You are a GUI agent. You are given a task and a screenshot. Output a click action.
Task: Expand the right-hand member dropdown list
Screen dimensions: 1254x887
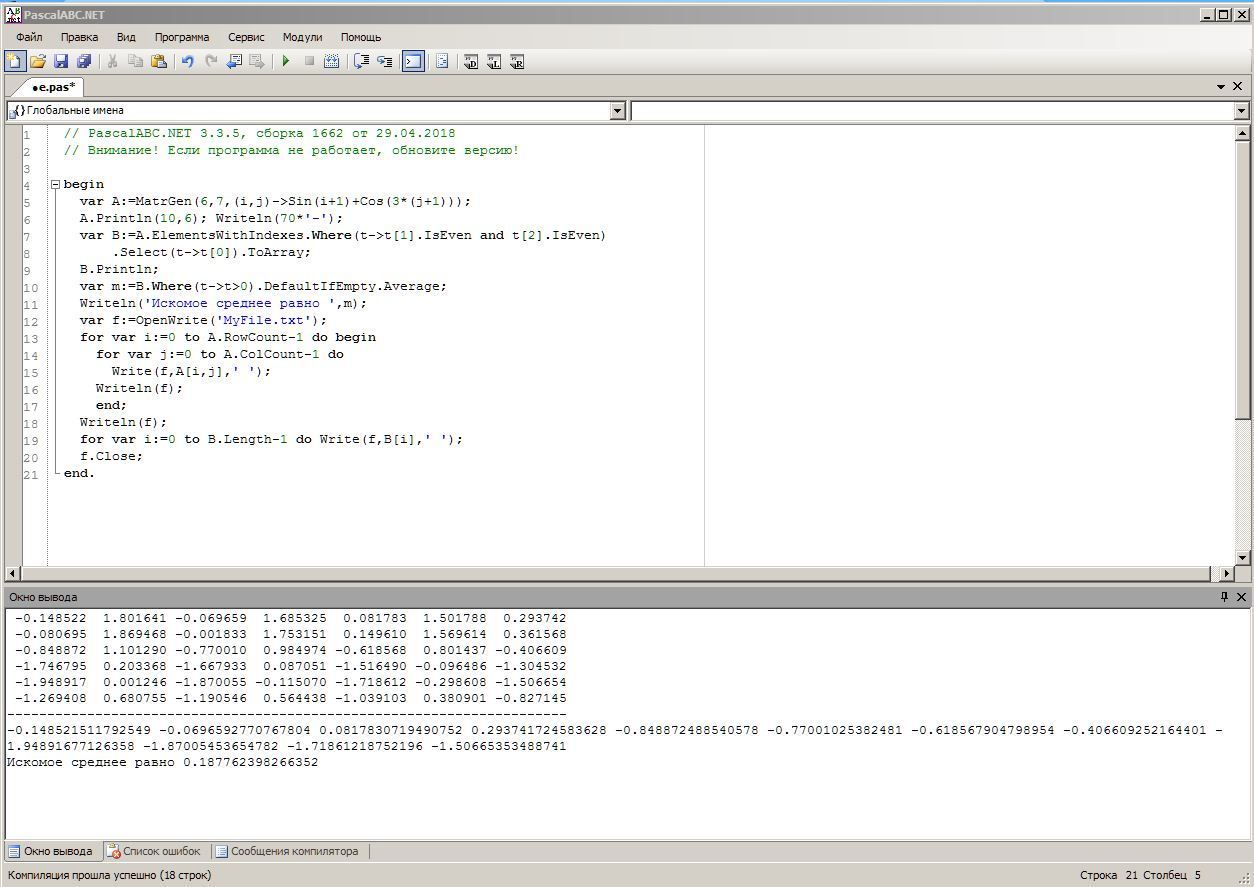tap(1241, 111)
